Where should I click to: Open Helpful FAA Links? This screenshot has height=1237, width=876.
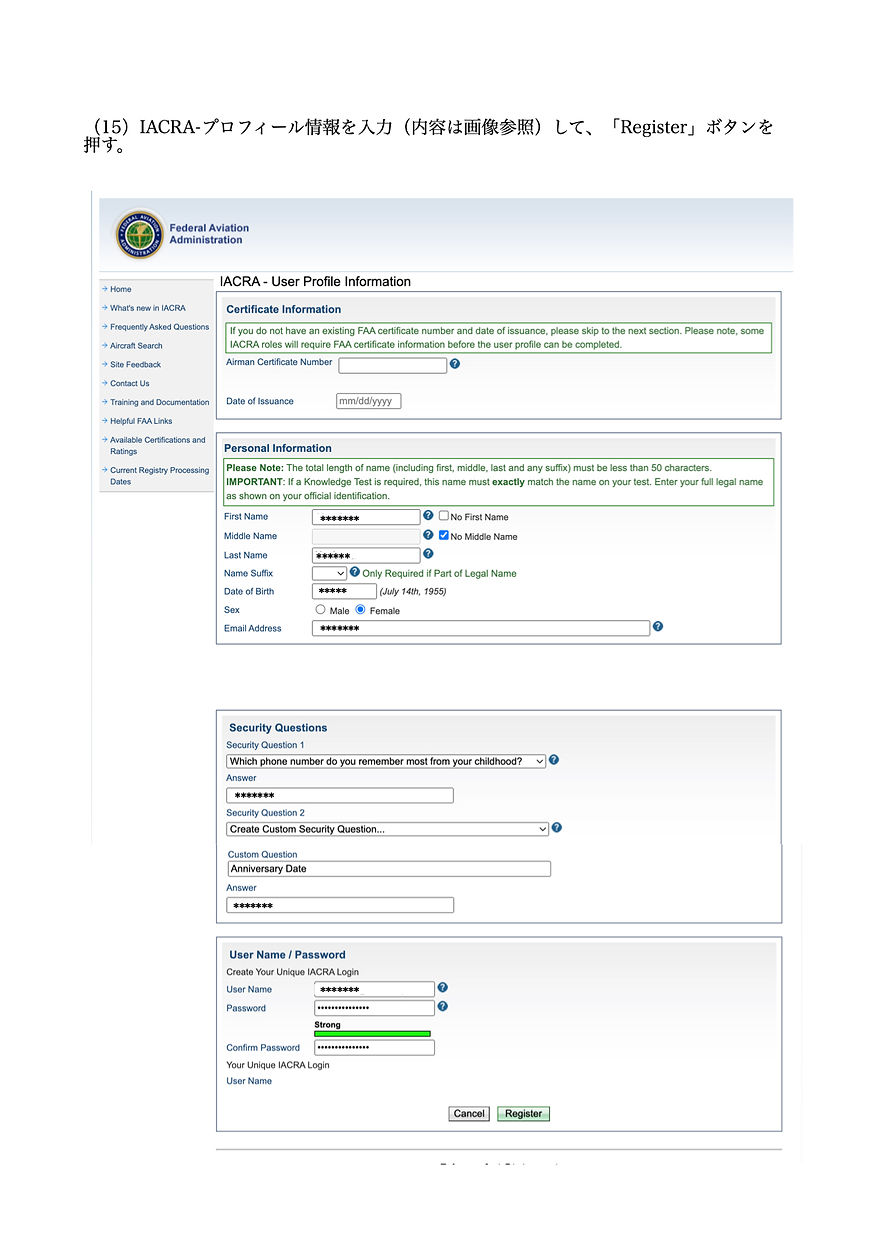(141, 421)
